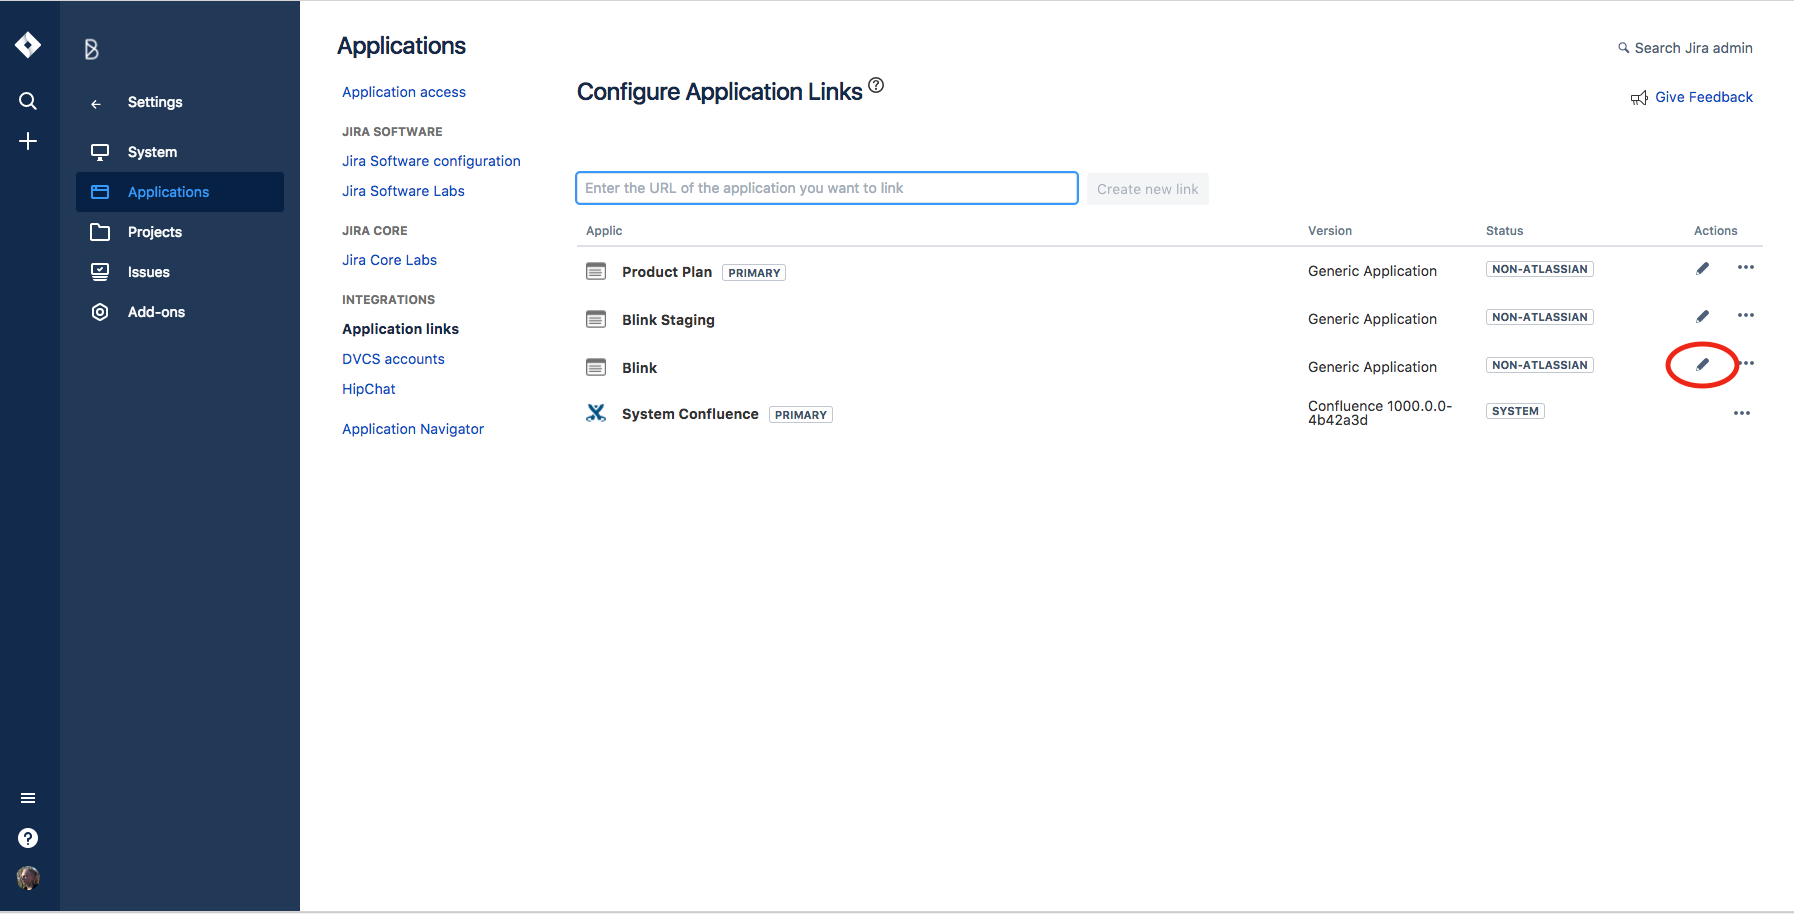The height and width of the screenshot is (914, 1794).
Task: Click the Blink Staging application name
Action: point(668,320)
